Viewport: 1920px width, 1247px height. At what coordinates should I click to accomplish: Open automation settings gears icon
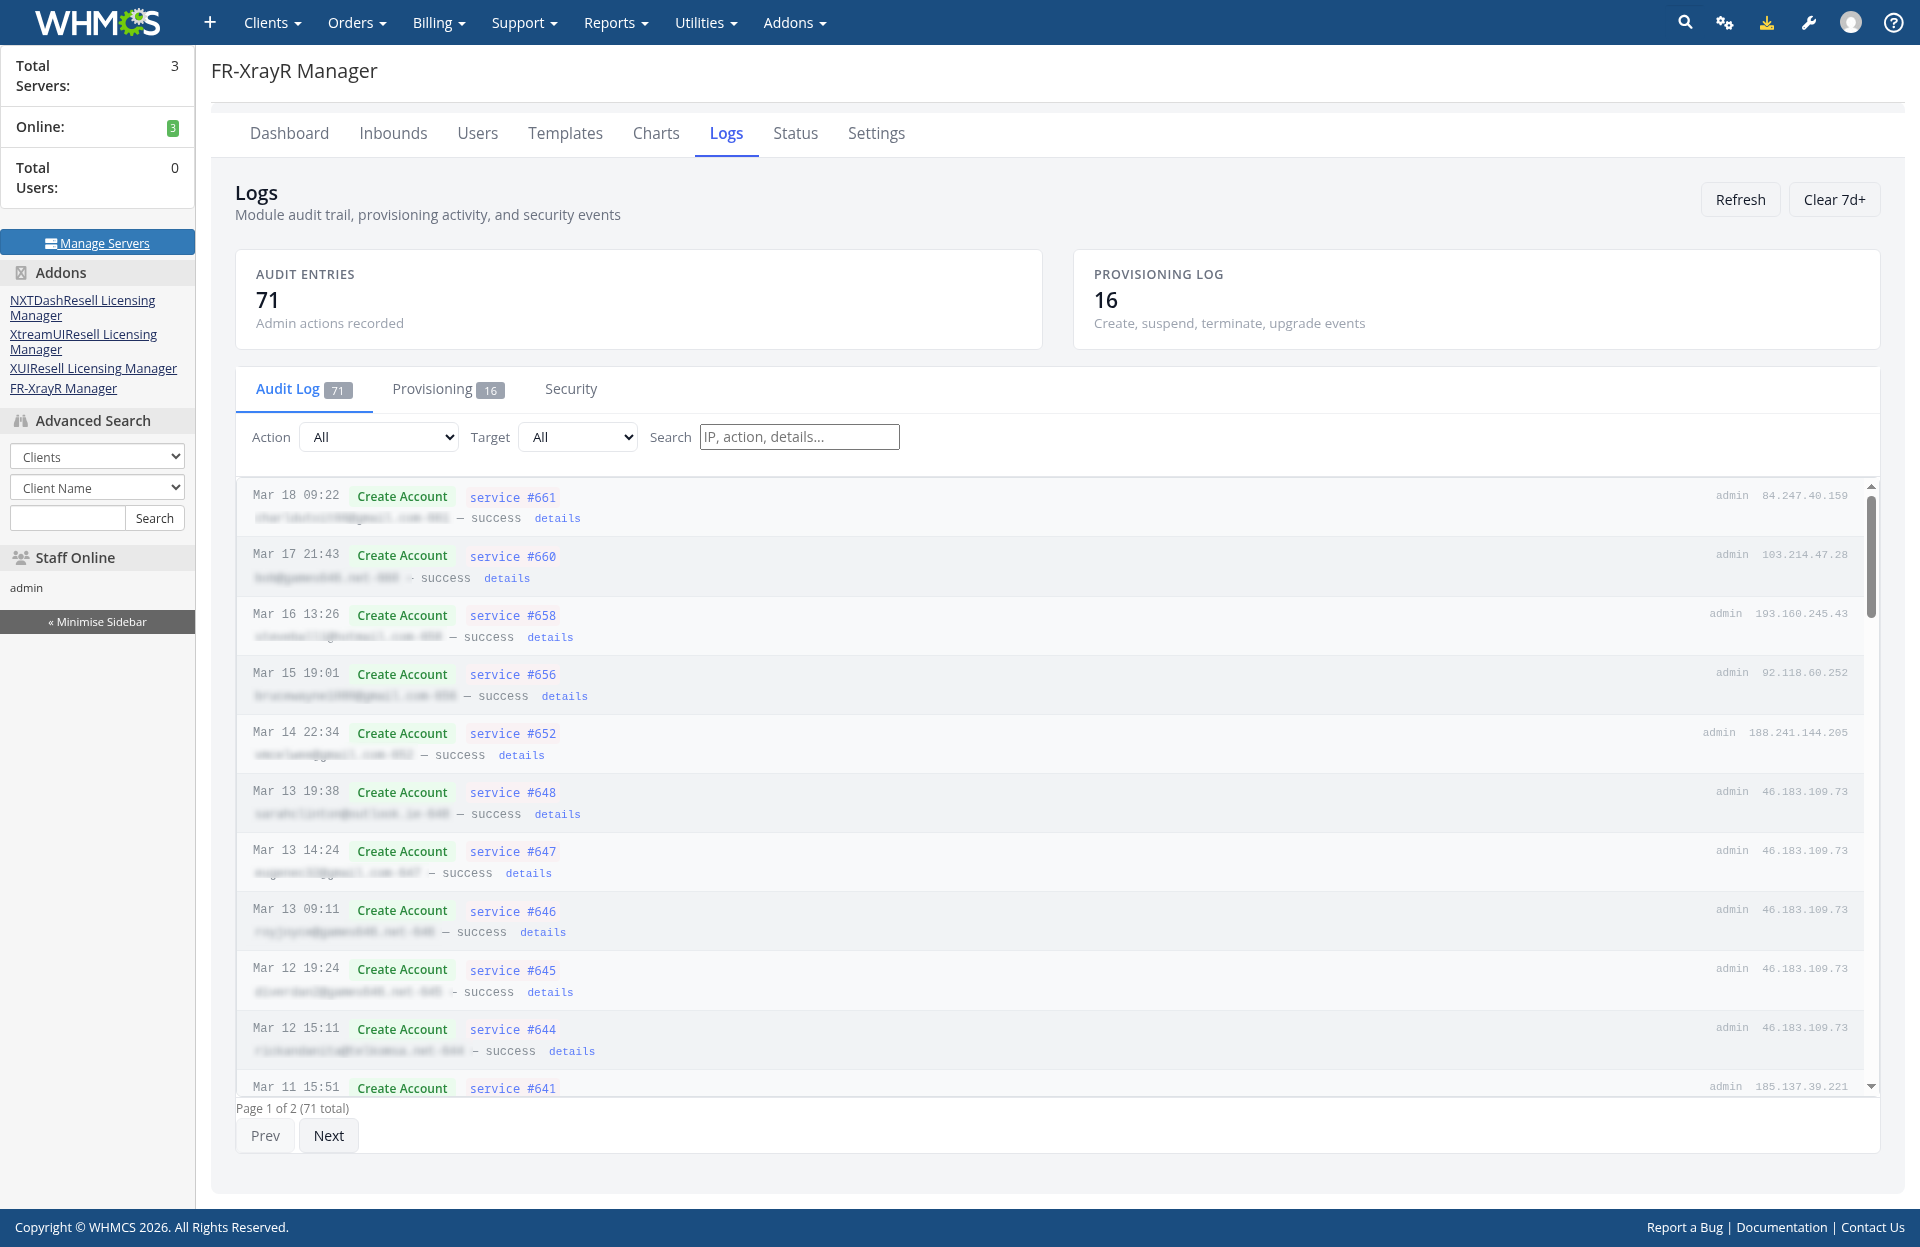coord(1725,22)
